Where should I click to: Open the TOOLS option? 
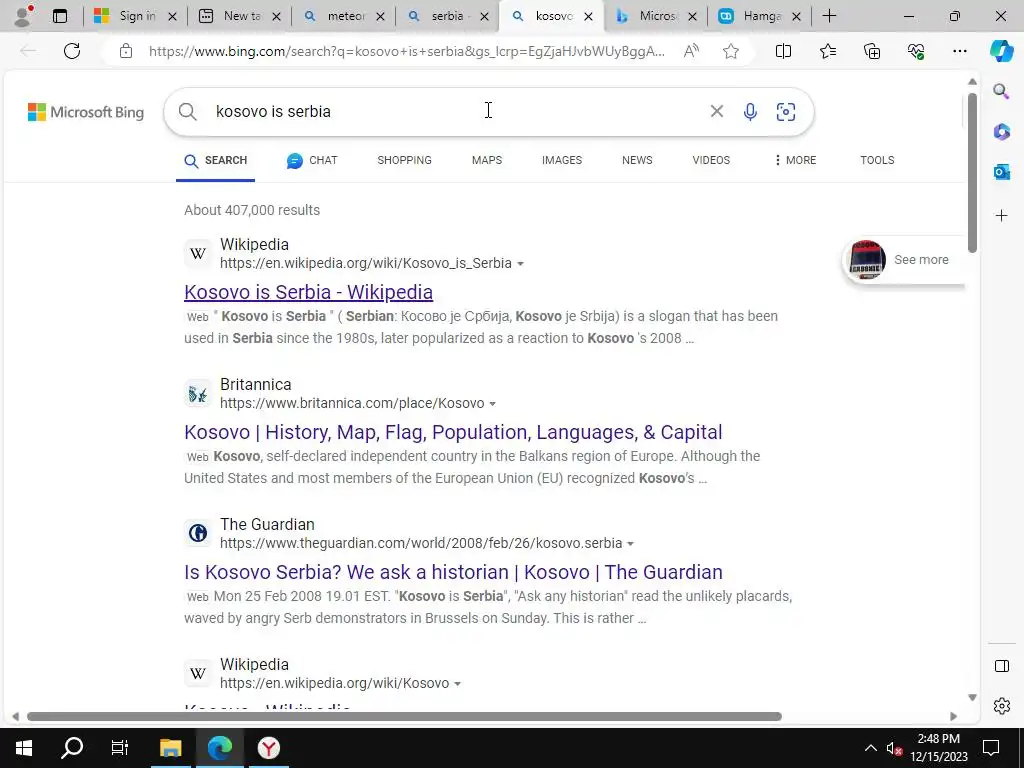click(877, 160)
